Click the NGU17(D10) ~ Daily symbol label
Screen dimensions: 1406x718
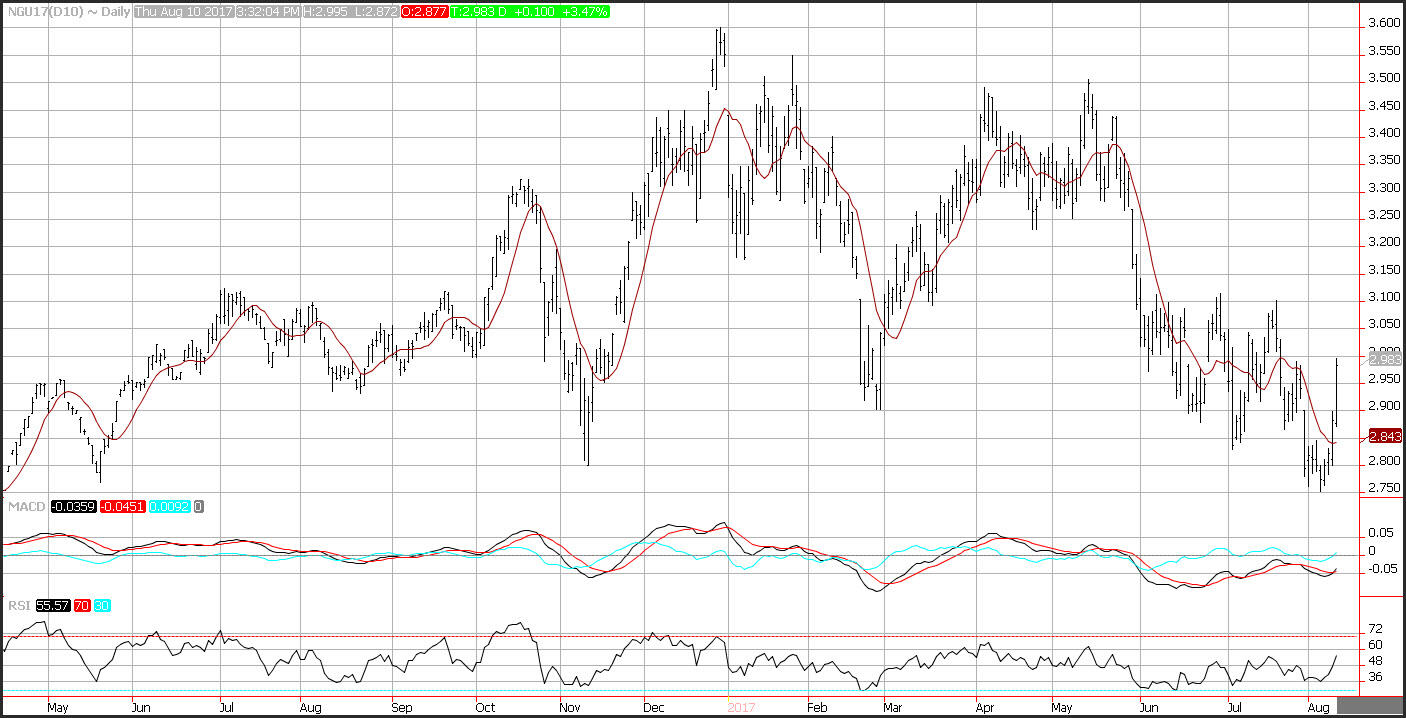(x=66, y=11)
